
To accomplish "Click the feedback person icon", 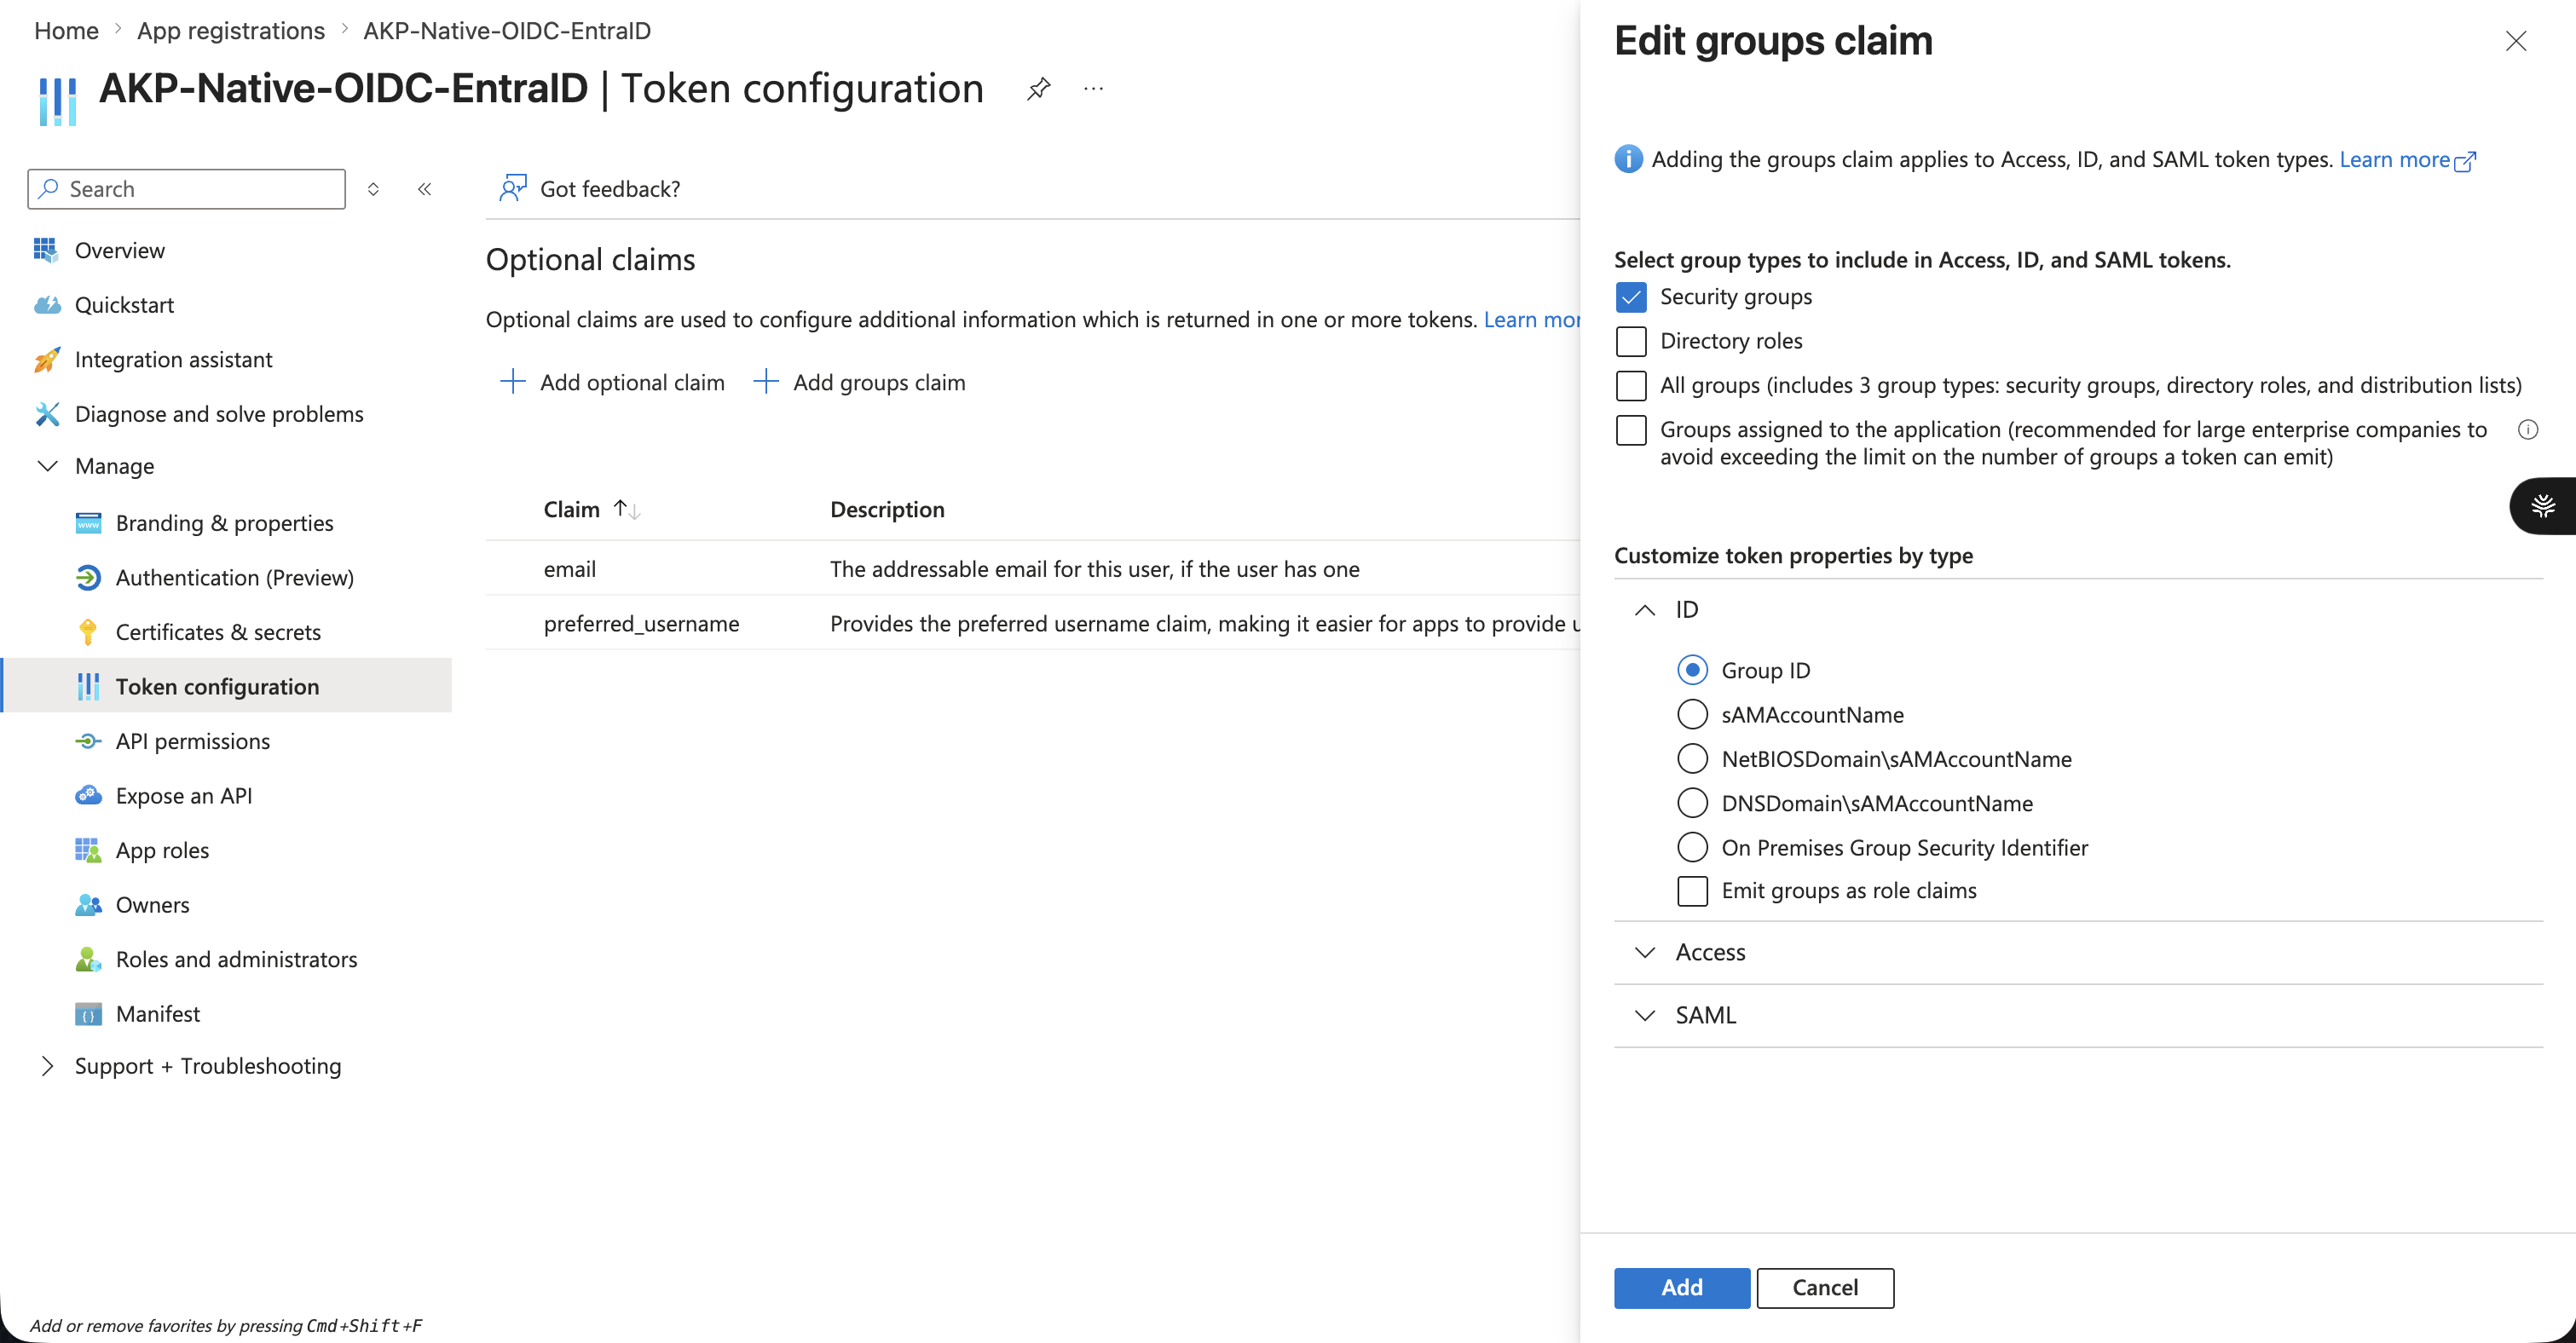I will [x=513, y=188].
